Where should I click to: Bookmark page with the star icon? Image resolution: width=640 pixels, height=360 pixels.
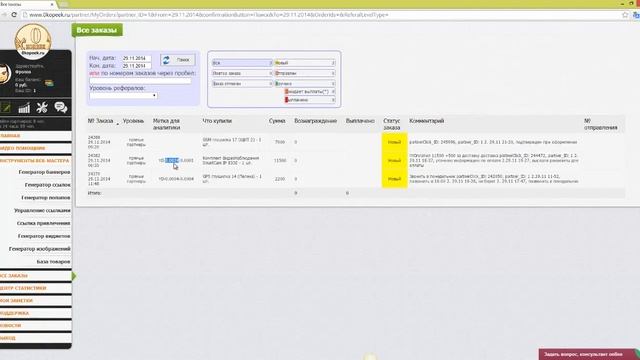pos(625,15)
